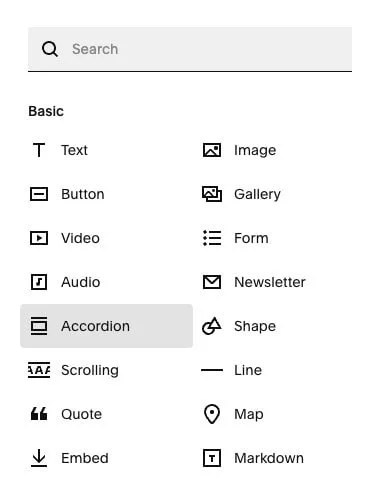Click the Text block T icon
This screenshot has height=483, width=380.
point(39,150)
